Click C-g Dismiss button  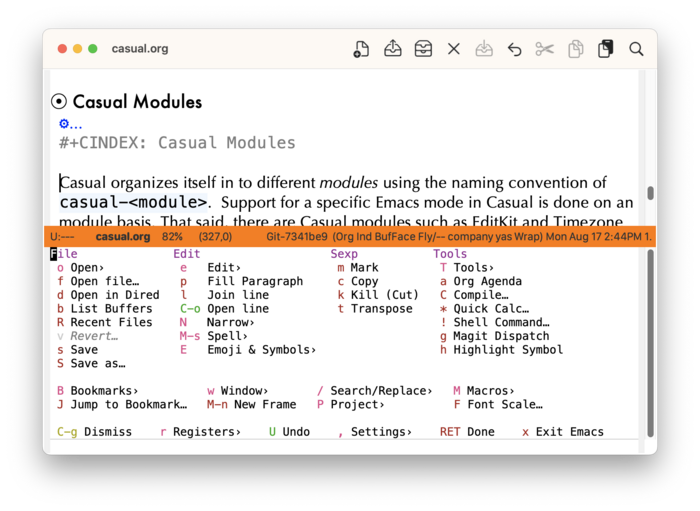94,432
